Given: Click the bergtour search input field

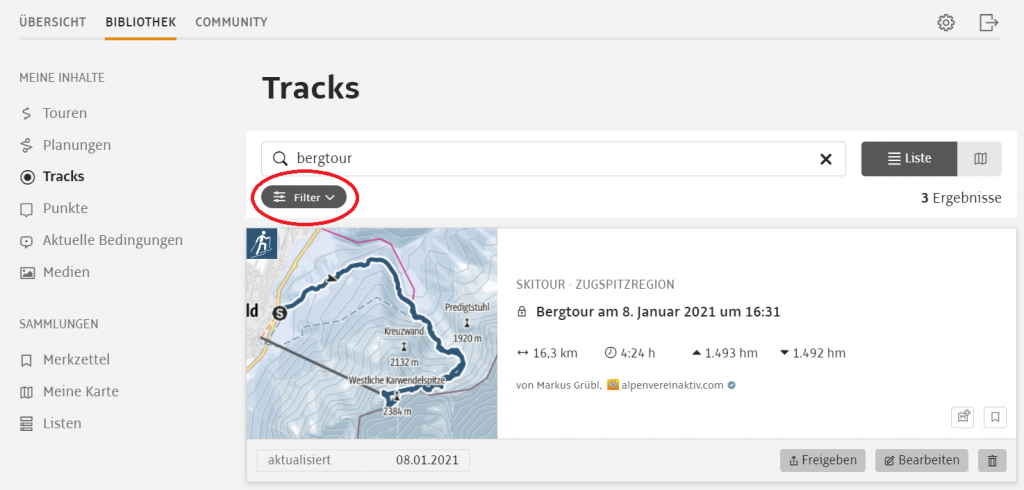Looking at the screenshot, I should [x=553, y=159].
